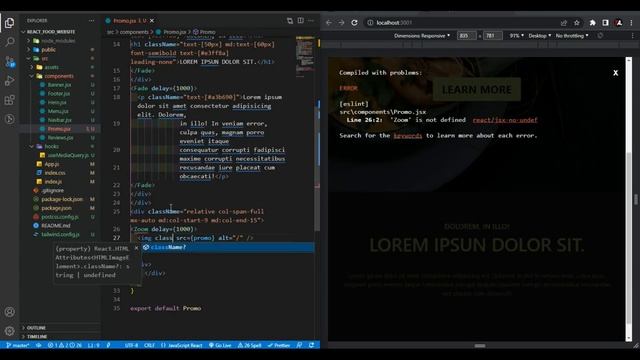
Task: Click the share page icon in address bar
Action: (x=564, y=23)
